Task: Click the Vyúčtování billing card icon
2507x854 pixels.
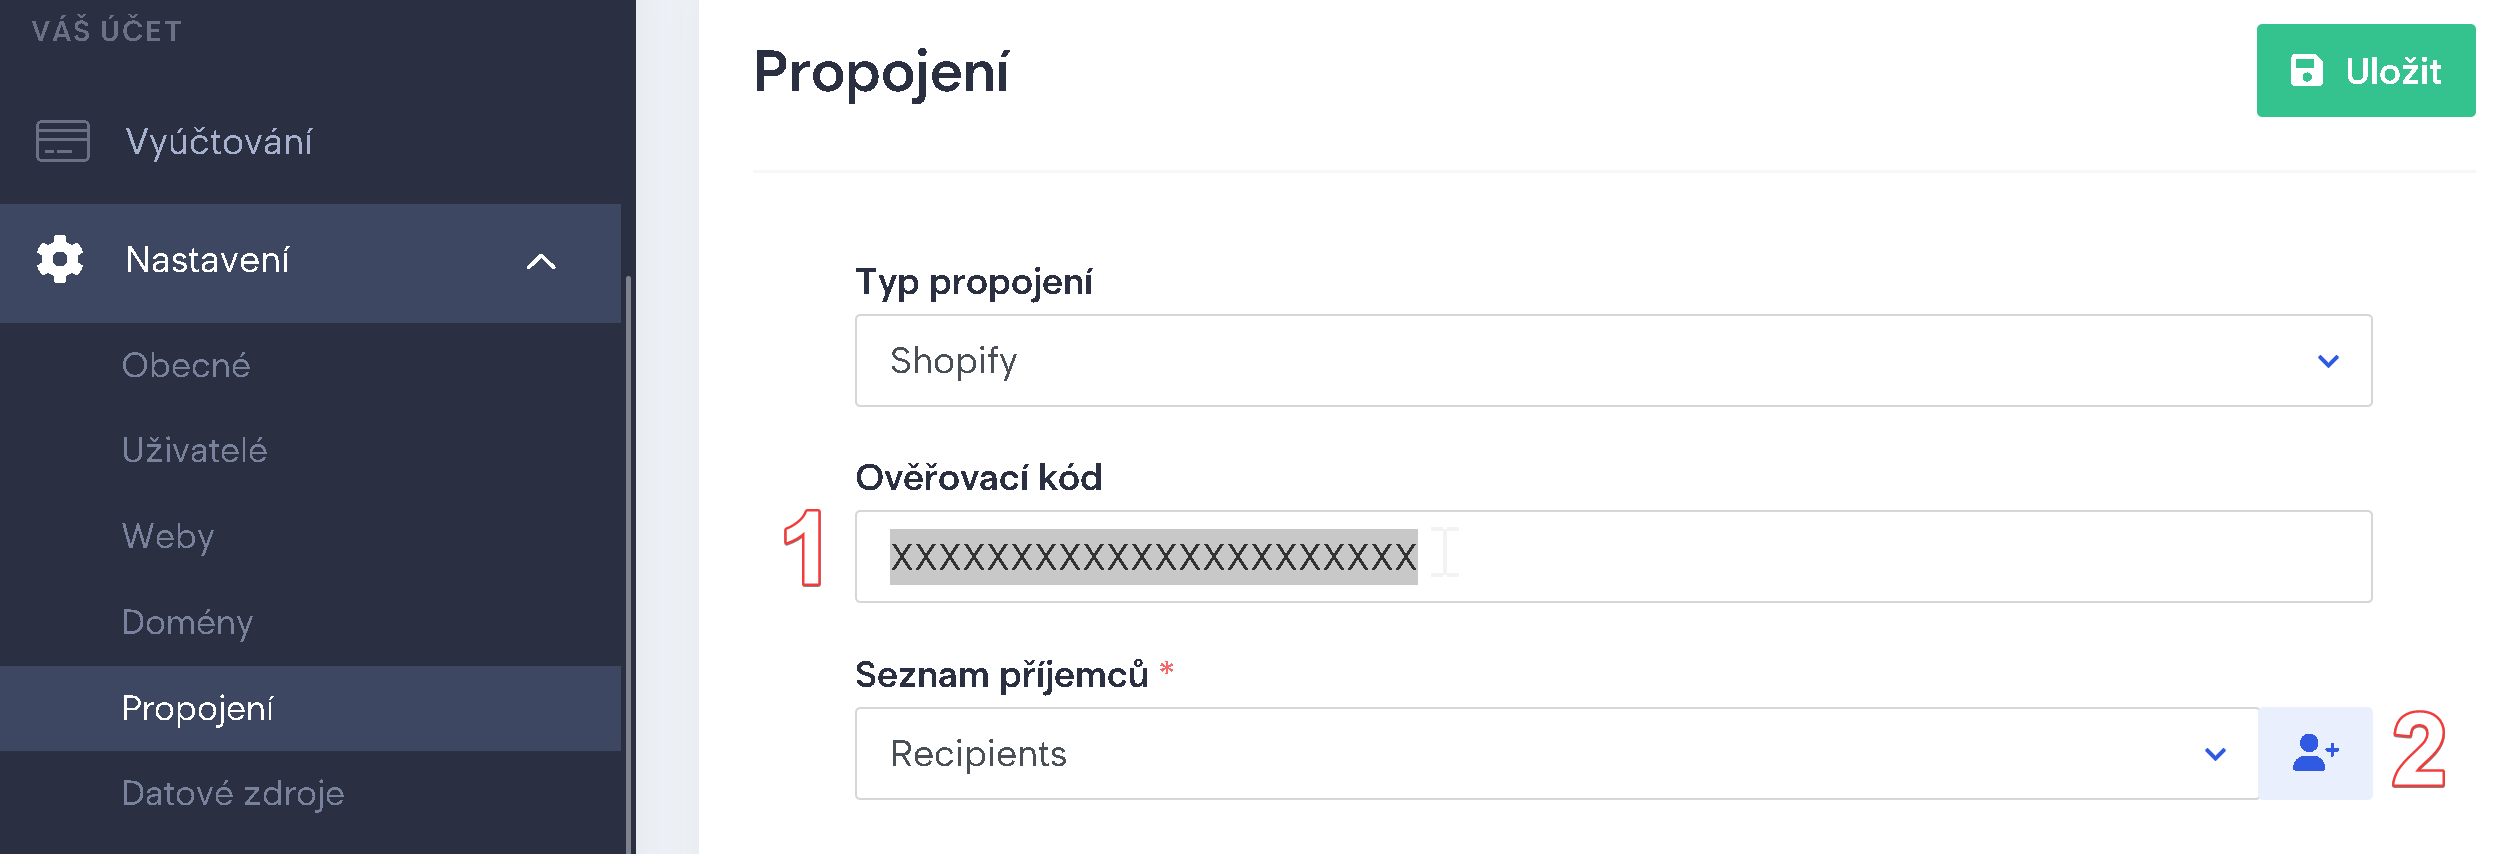Action: (62, 141)
